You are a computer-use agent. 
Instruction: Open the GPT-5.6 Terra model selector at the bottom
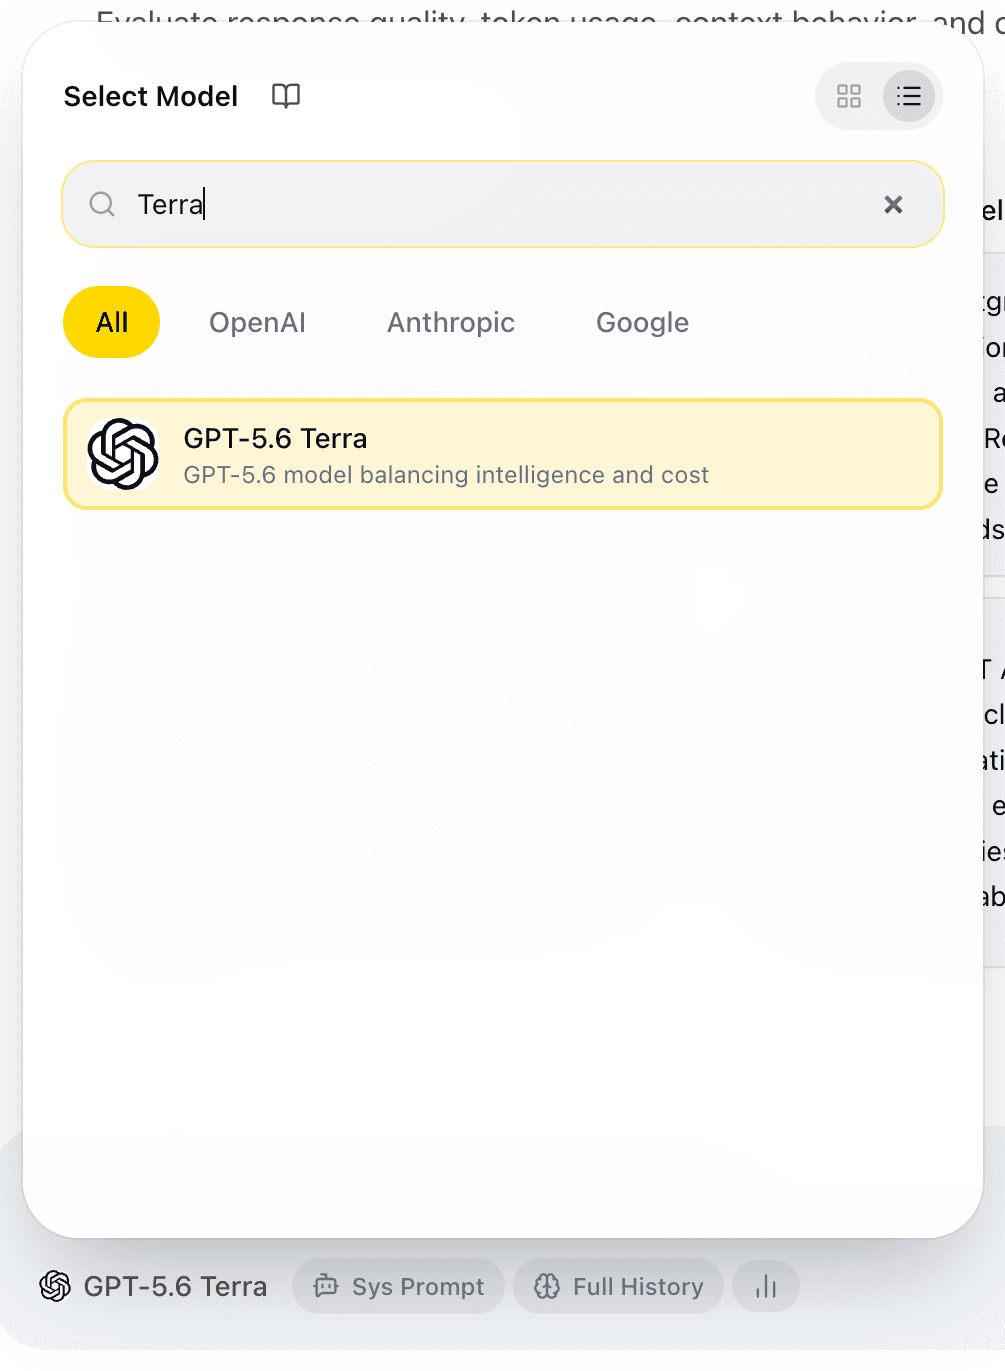tap(153, 1286)
